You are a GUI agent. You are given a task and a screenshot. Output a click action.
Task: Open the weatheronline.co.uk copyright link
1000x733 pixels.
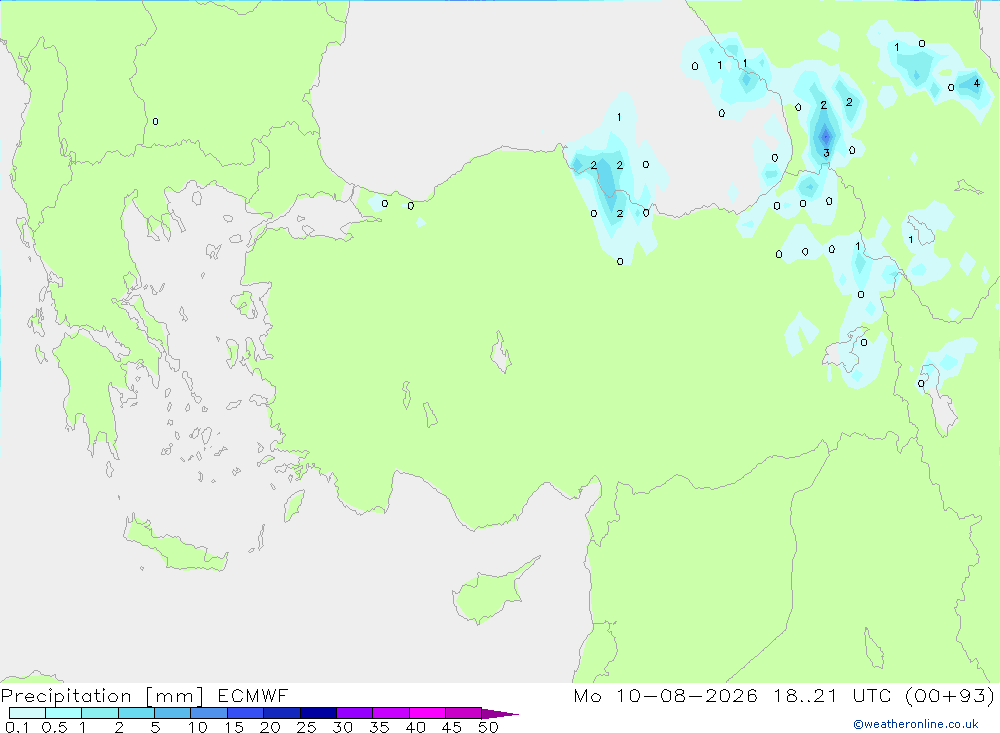click(x=916, y=724)
